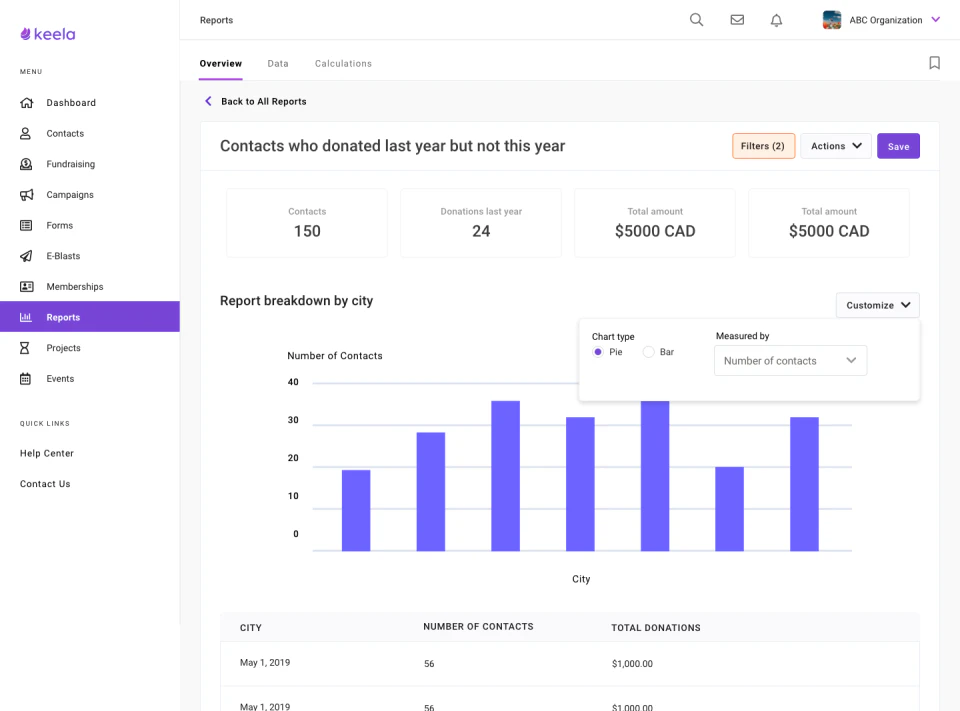960x711 pixels.
Task: Expand the ABC Organization account menu
Action: 935,20
